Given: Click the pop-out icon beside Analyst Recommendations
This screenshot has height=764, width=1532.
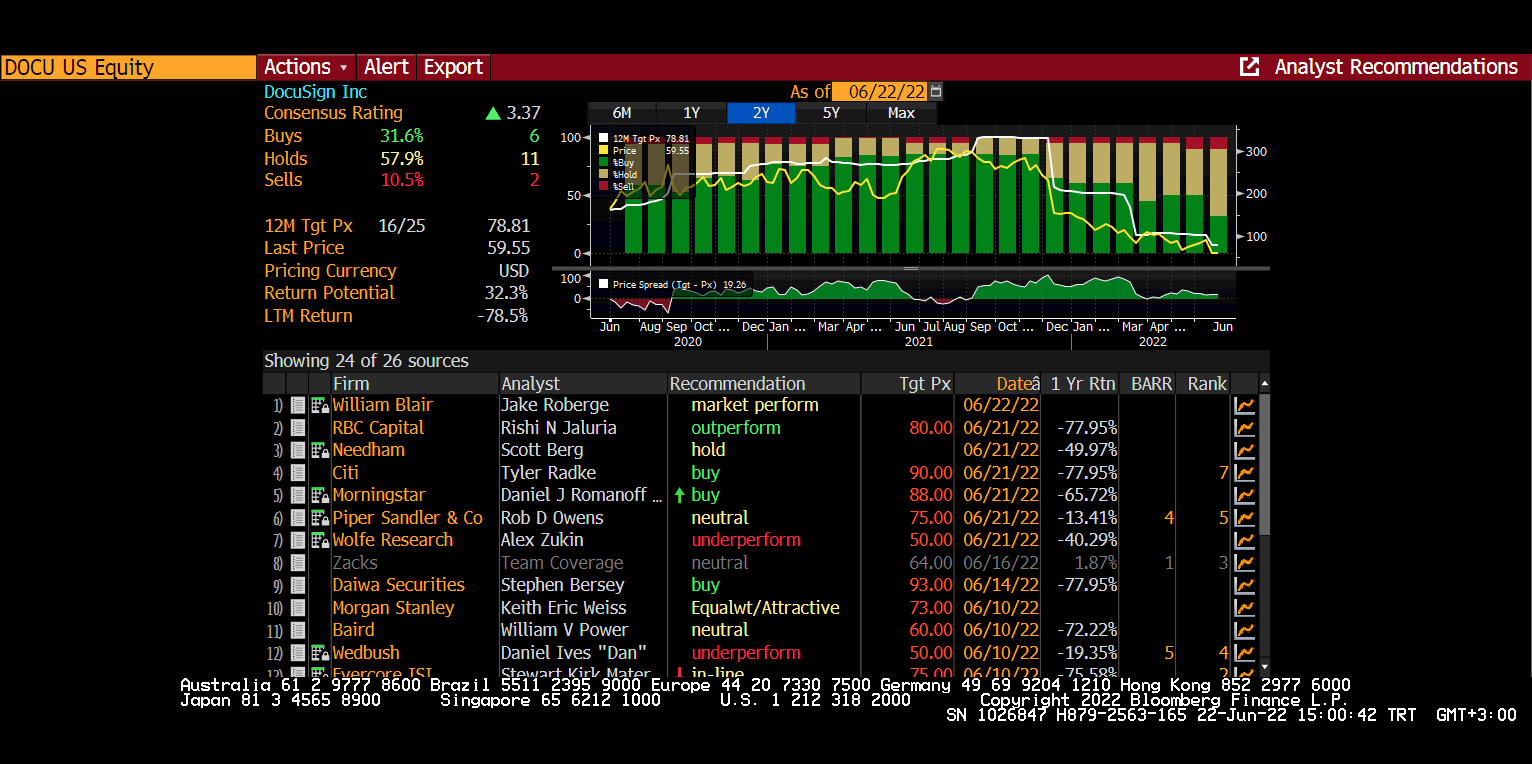Looking at the screenshot, I should pos(1249,67).
